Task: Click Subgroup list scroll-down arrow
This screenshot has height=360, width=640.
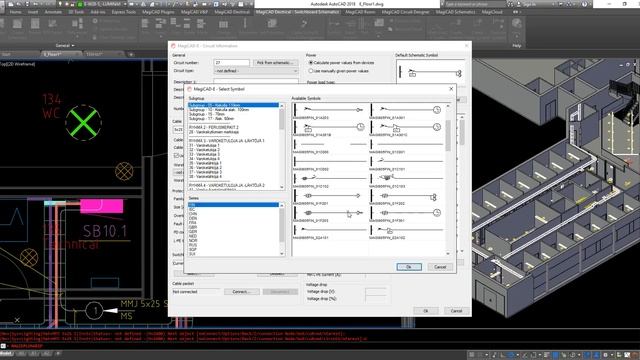Action: tap(282, 187)
